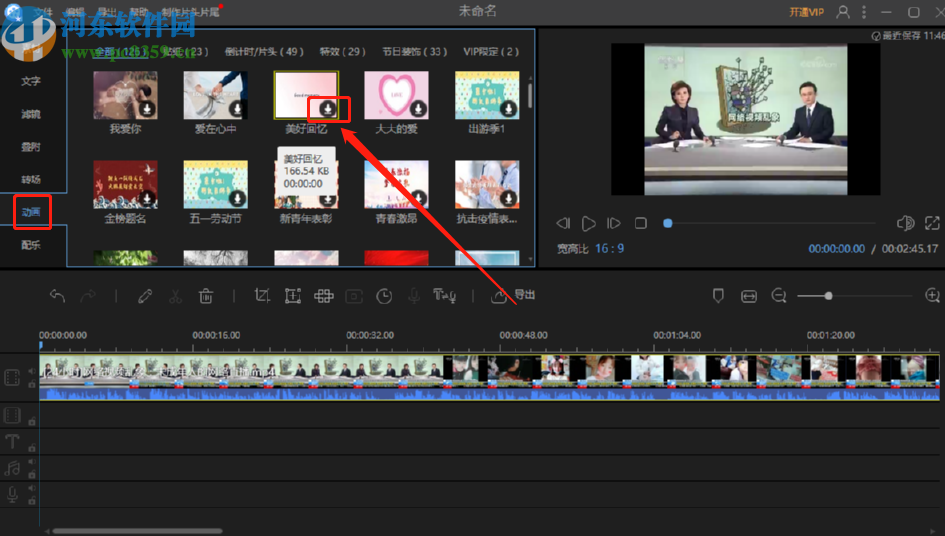Switch to 倒计时/片头 (49) tab
The height and width of the screenshot is (536, 945).
264,52
